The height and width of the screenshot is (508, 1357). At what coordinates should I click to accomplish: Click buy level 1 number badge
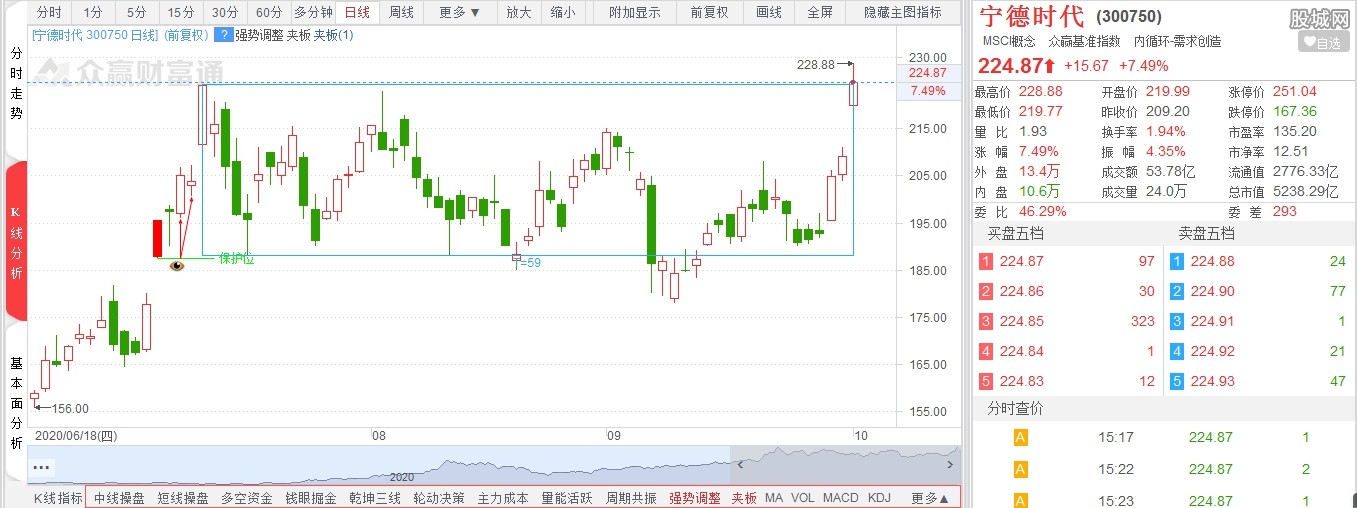pos(986,261)
